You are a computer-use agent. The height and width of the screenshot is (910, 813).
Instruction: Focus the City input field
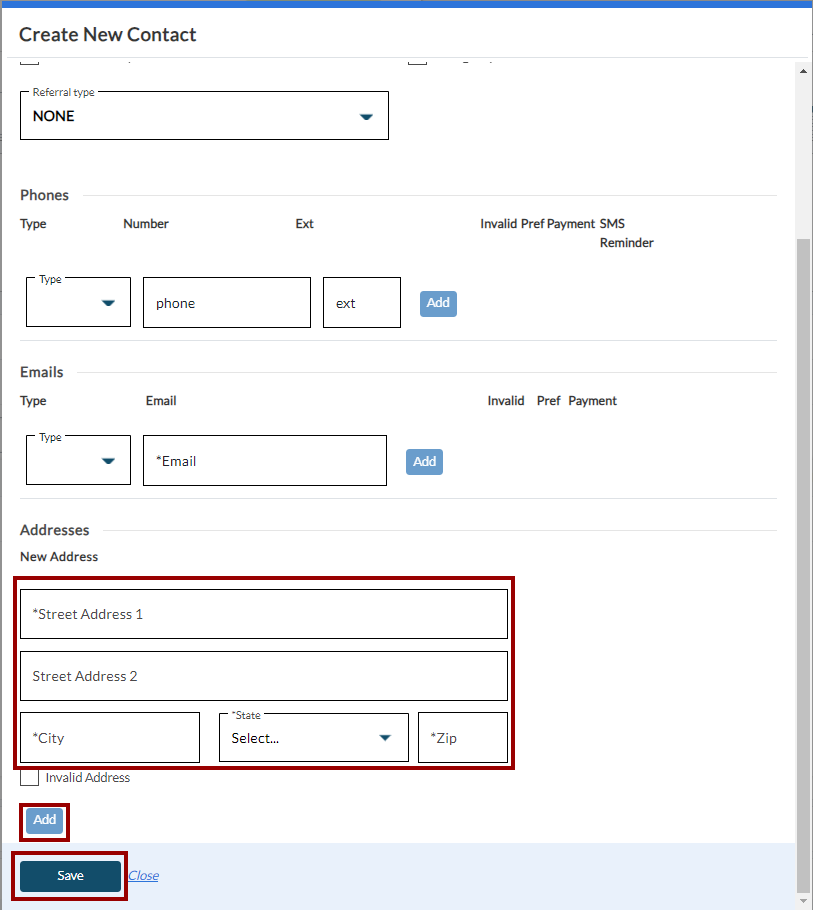click(110, 738)
